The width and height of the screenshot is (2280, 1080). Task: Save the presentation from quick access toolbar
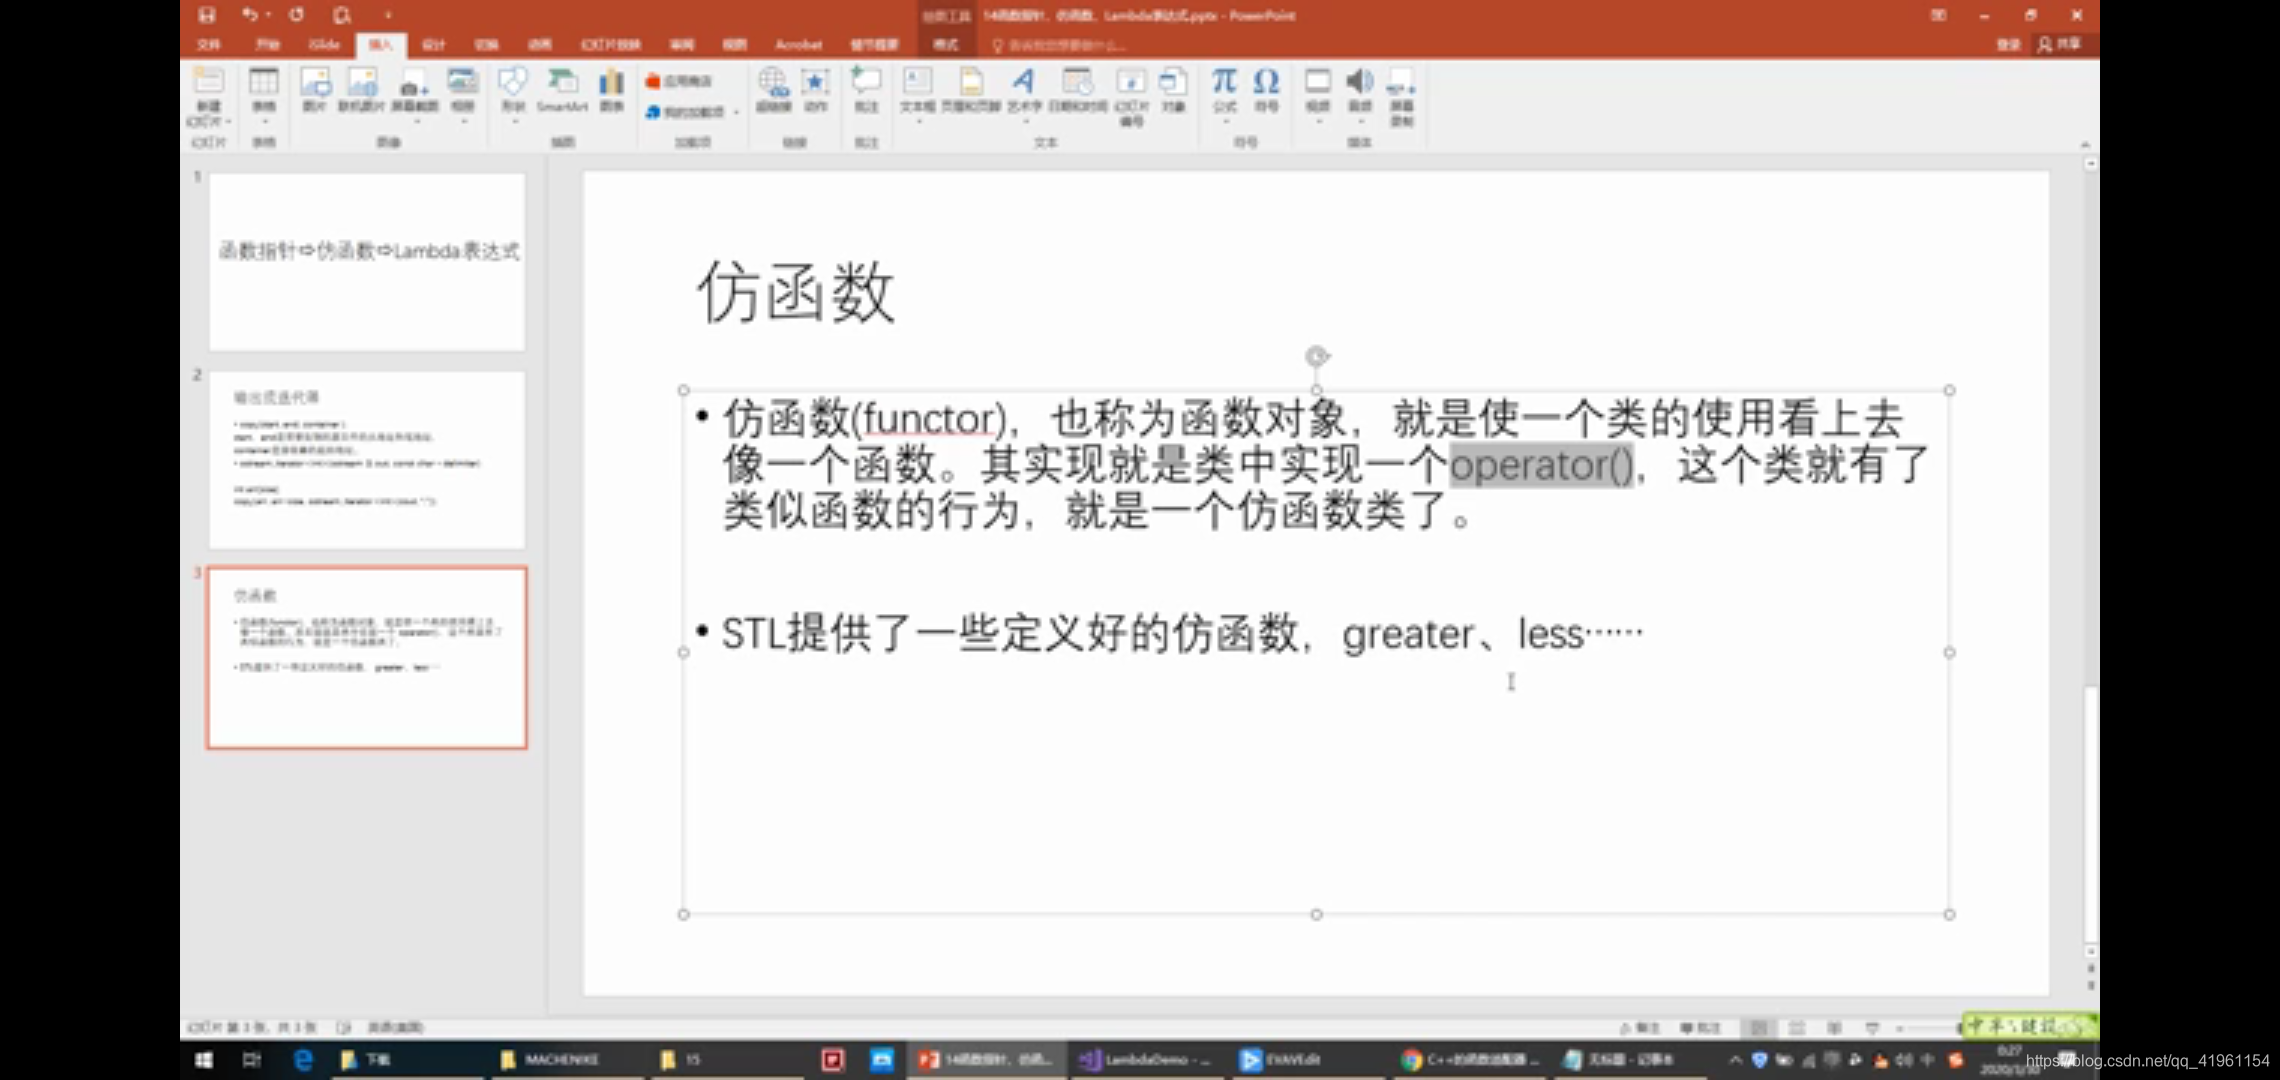click(206, 15)
